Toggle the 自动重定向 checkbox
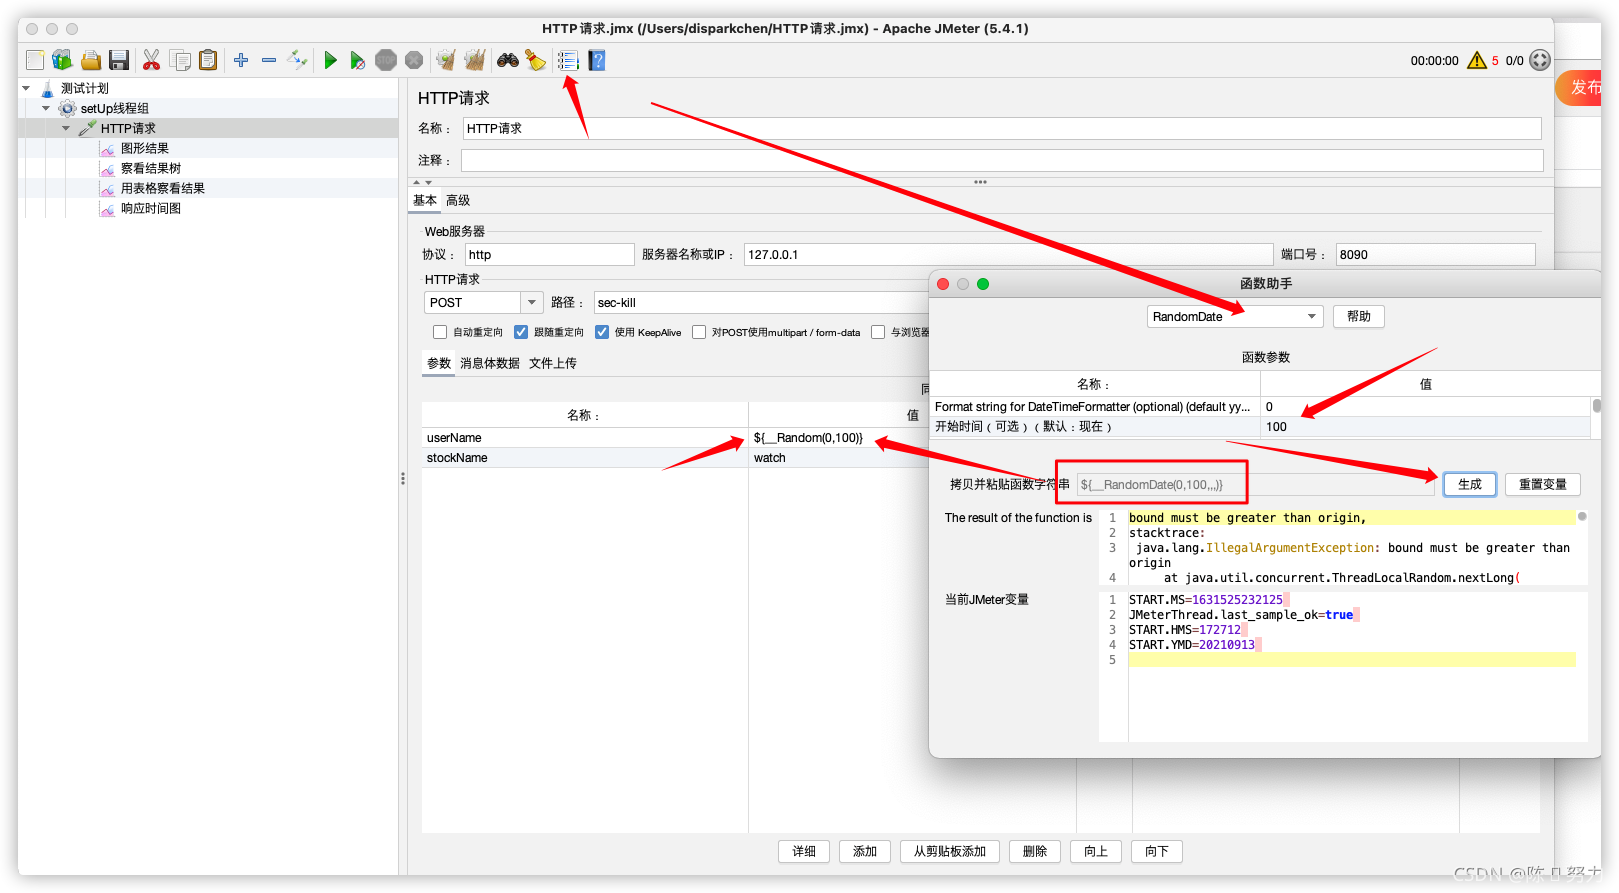Viewport: 1619px width, 893px height. pos(440,332)
